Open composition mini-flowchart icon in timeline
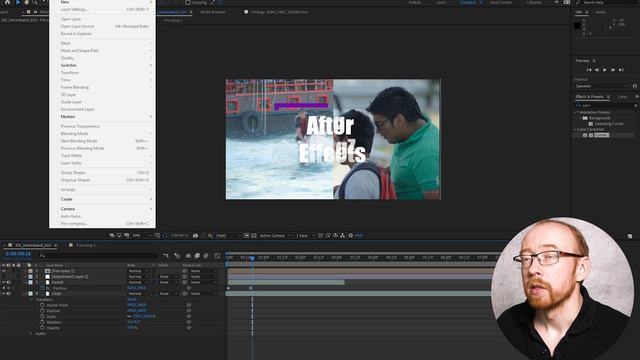Image resolution: width=640 pixels, height=360 pixels. coord(165,256)
